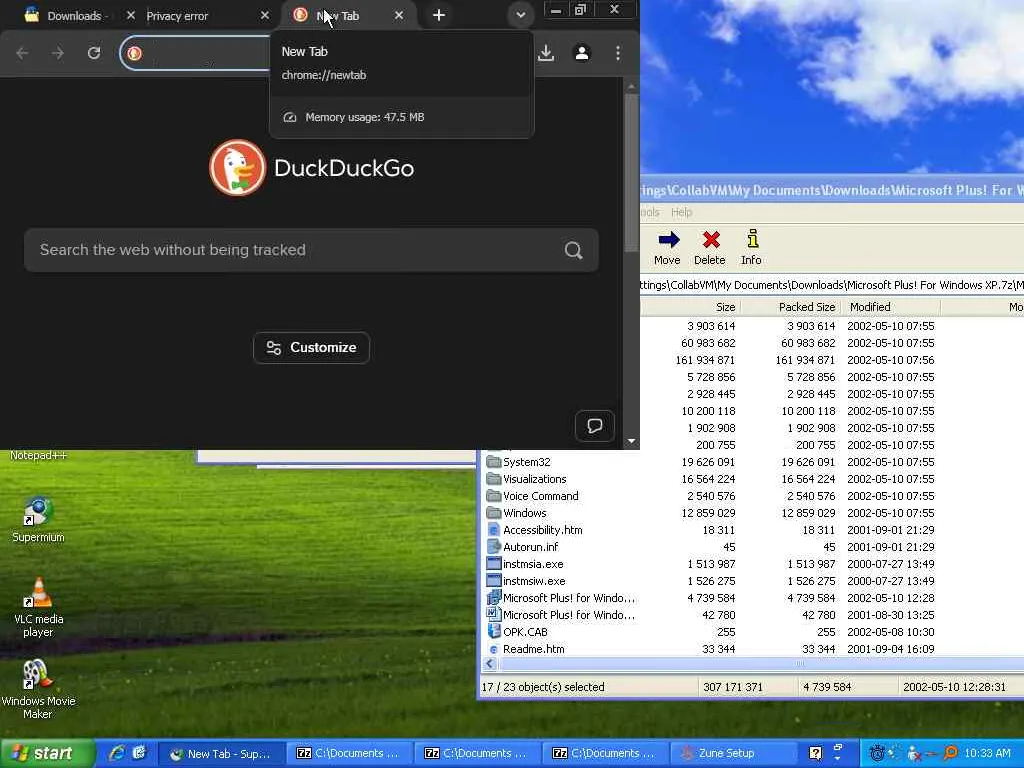Select the instmsiw.exe file

(x=534, y=581)
